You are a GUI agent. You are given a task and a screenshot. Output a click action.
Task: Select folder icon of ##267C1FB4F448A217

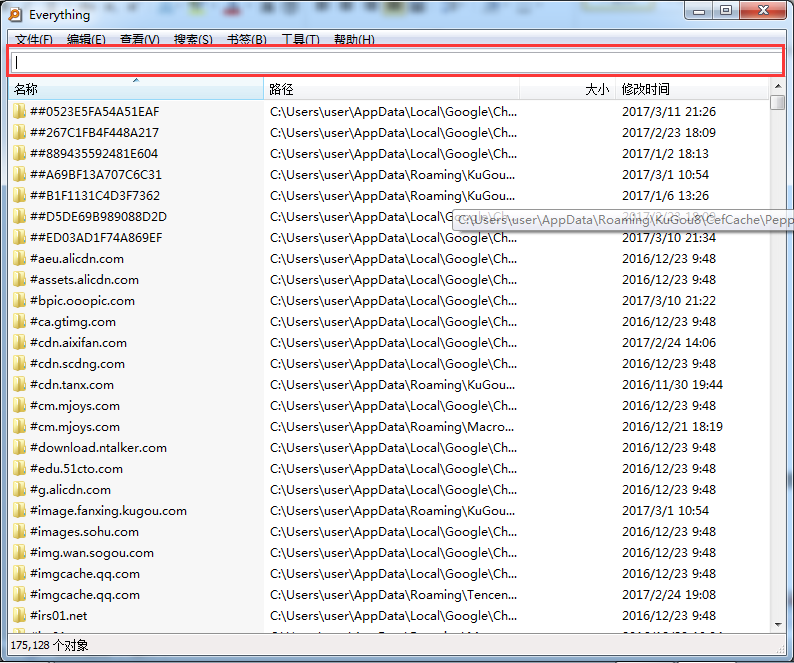[x=19, y=132]
